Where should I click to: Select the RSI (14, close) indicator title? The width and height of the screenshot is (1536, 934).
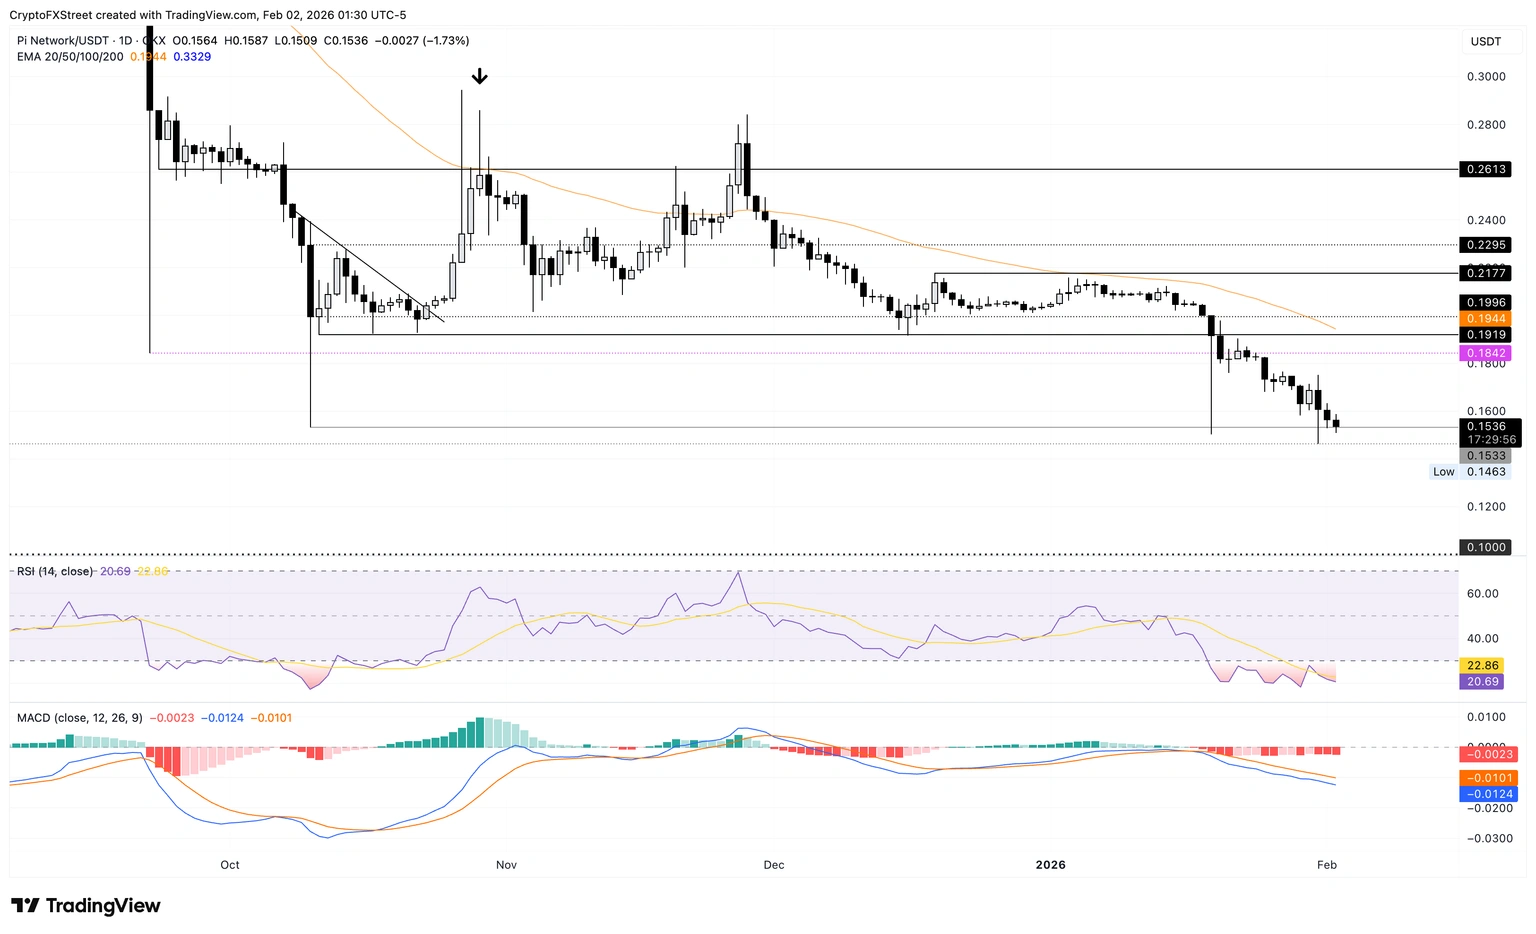(55, 572)
